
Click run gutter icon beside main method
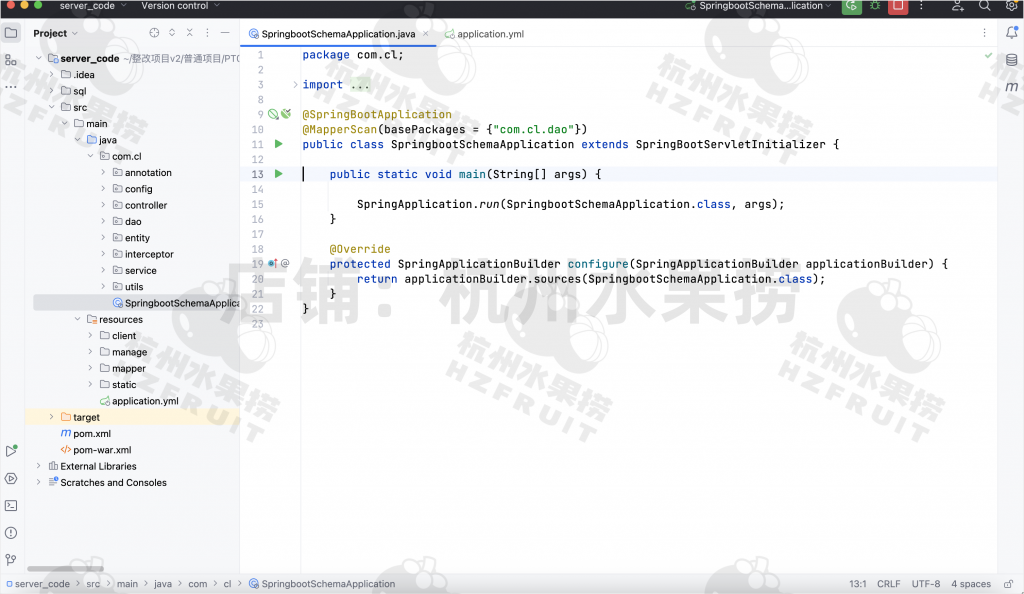[x=280, y=174]
